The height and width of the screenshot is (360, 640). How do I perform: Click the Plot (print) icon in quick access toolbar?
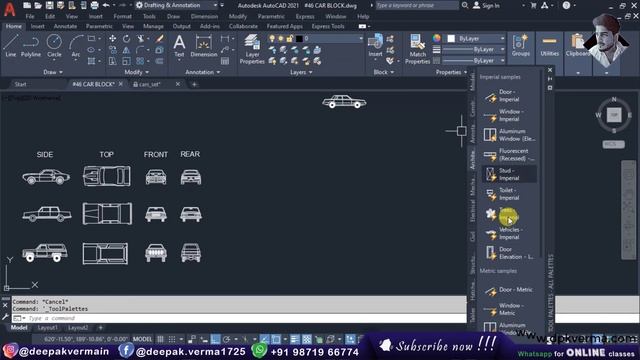click(x=94, y=5)
